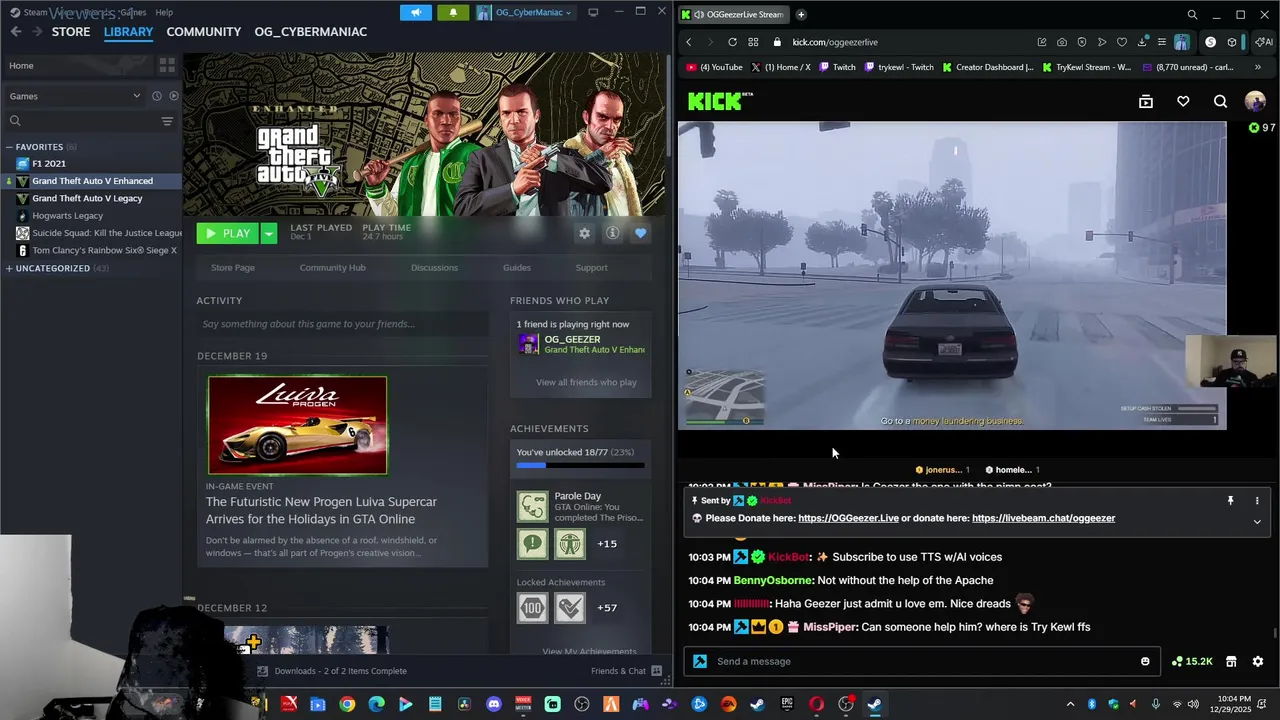1280x720 pixels.
Task: Toggle show ready-to-play games icon
Action: pos(174,96)
